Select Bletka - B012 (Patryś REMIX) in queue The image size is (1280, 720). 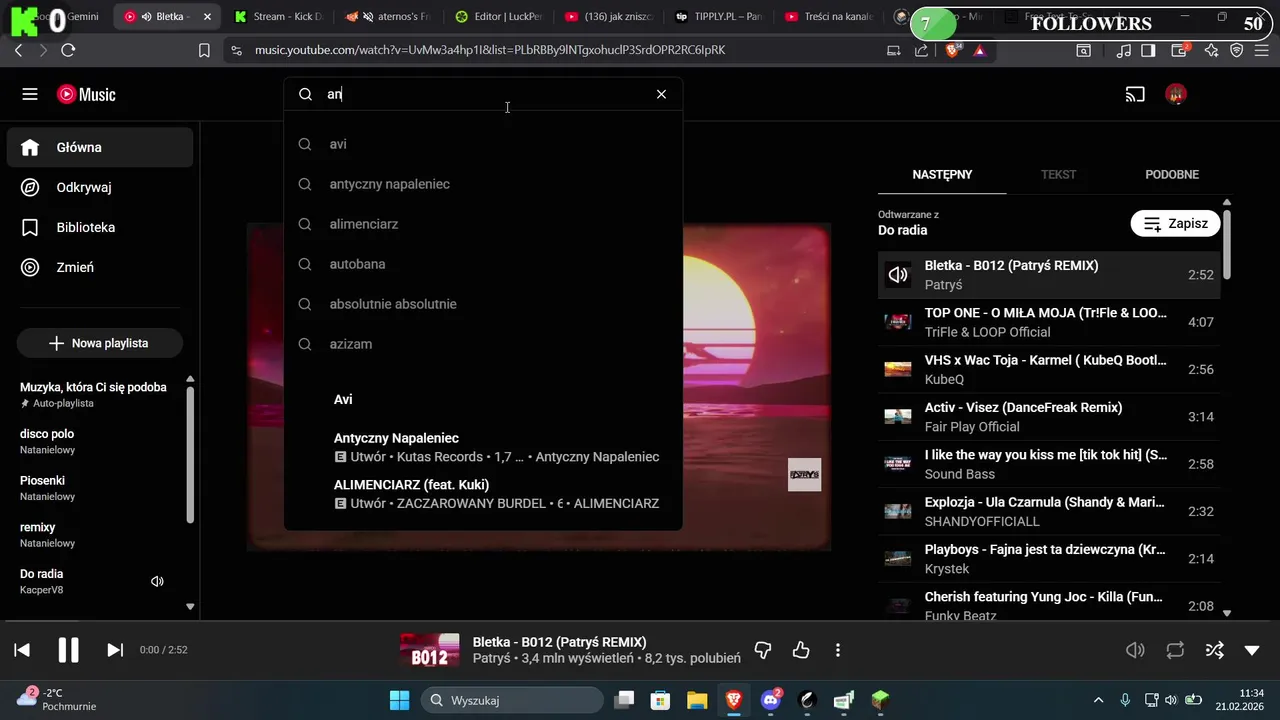(1049, 275)
